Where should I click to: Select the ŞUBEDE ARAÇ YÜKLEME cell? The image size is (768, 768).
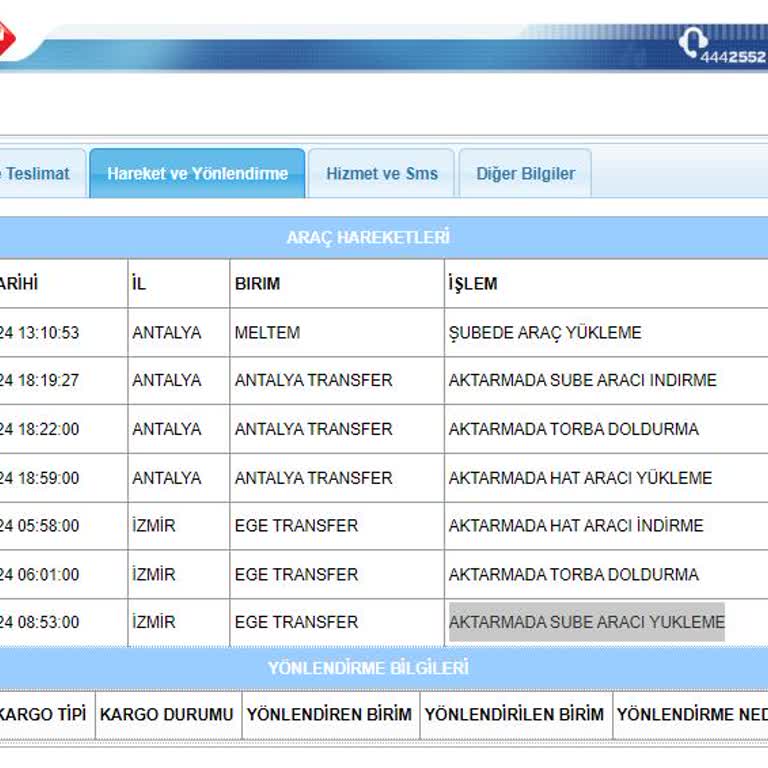pyautogui.click(x=606, y=333)
